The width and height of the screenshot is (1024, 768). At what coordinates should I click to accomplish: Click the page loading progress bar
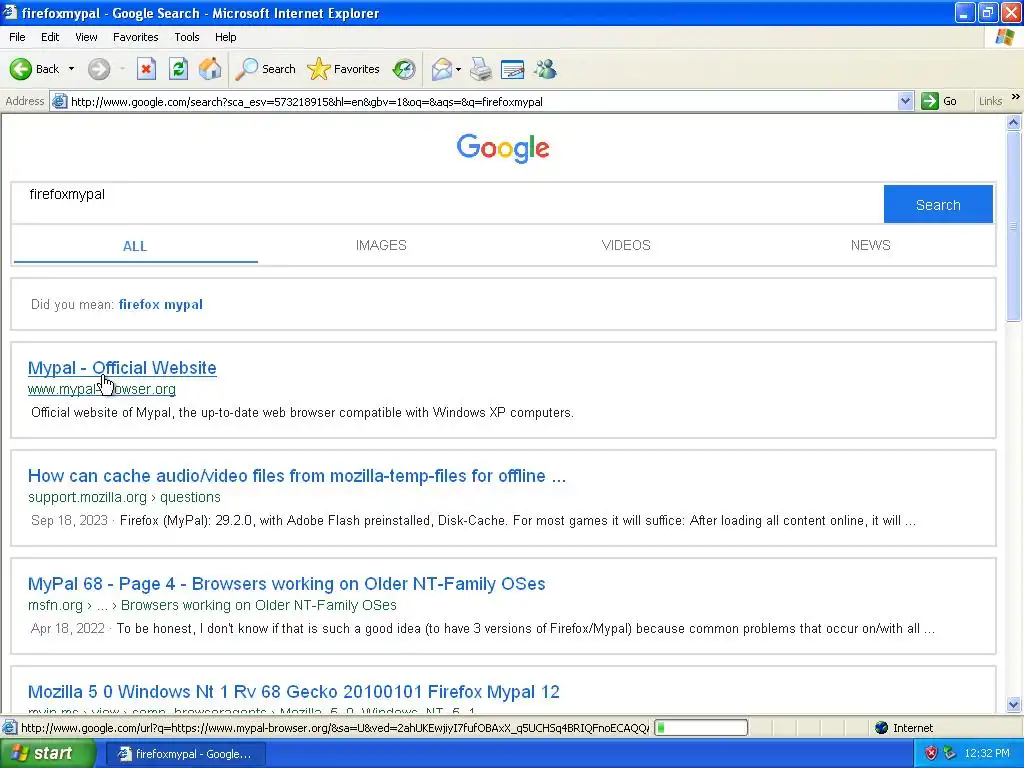coord(701,728)
